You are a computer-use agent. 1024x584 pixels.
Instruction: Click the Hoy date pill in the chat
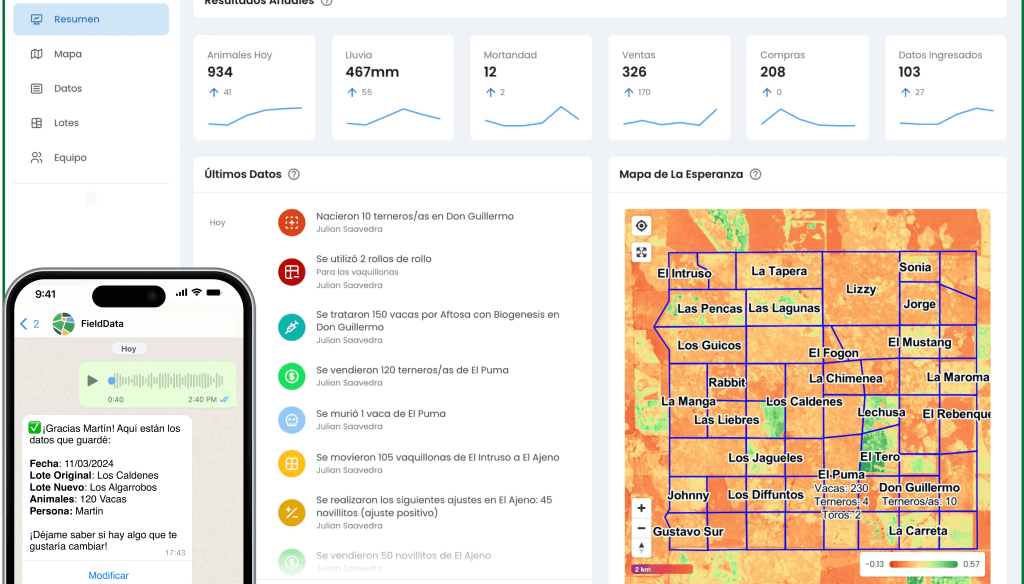click(x=129, y=349)
